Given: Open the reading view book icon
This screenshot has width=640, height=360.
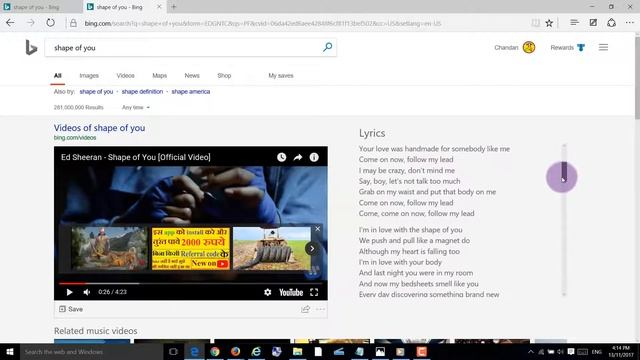Looking at the screenshot, I should tap(536, 23).
